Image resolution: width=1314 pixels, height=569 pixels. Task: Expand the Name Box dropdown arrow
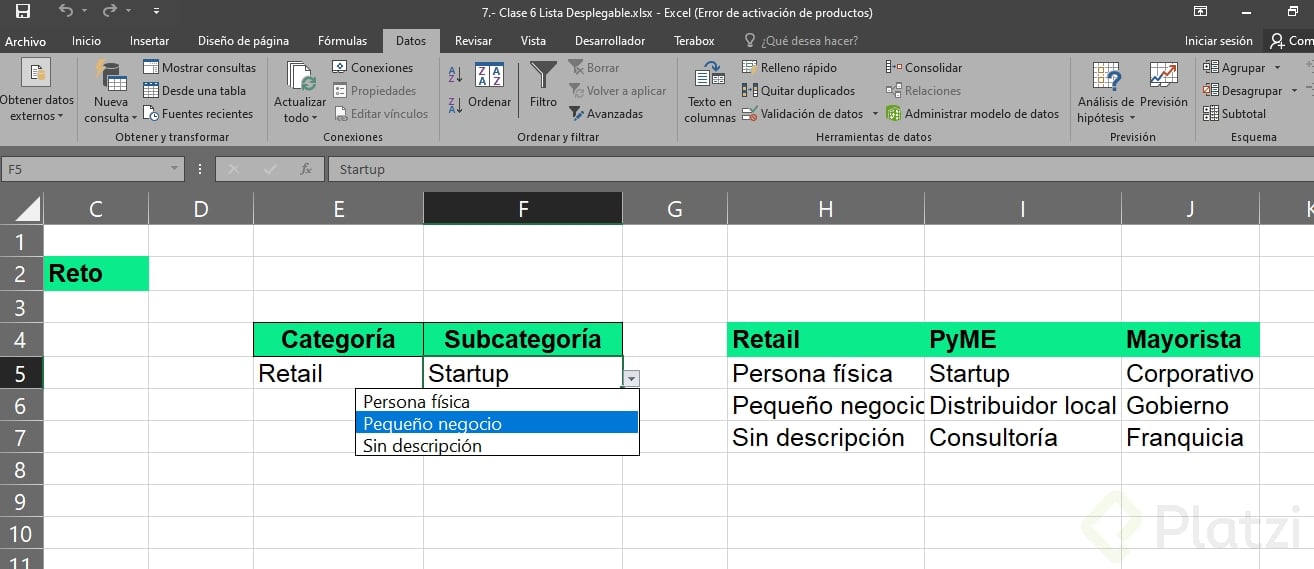(x=175, y=169)
